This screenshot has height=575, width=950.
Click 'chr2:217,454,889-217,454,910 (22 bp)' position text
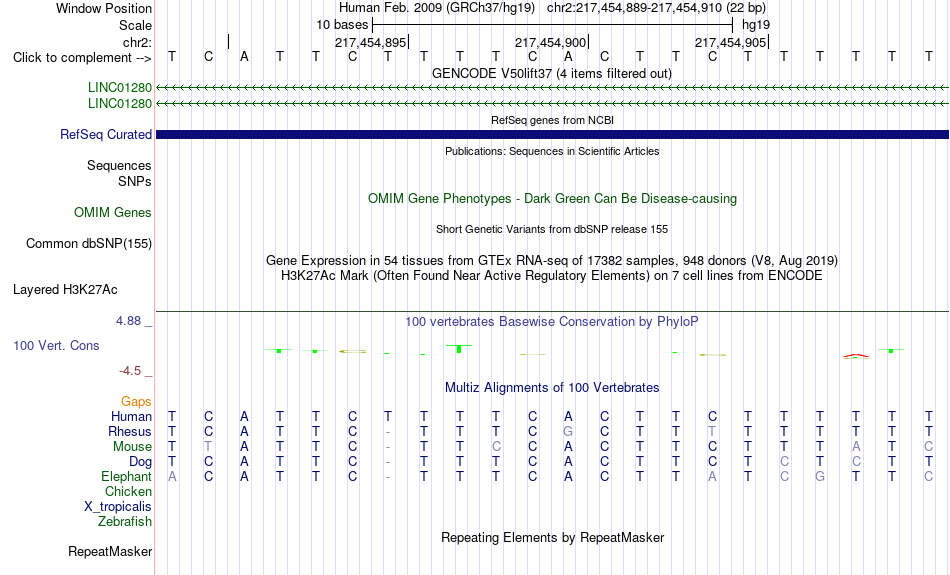pyautogui.click(x=656, y=8)
